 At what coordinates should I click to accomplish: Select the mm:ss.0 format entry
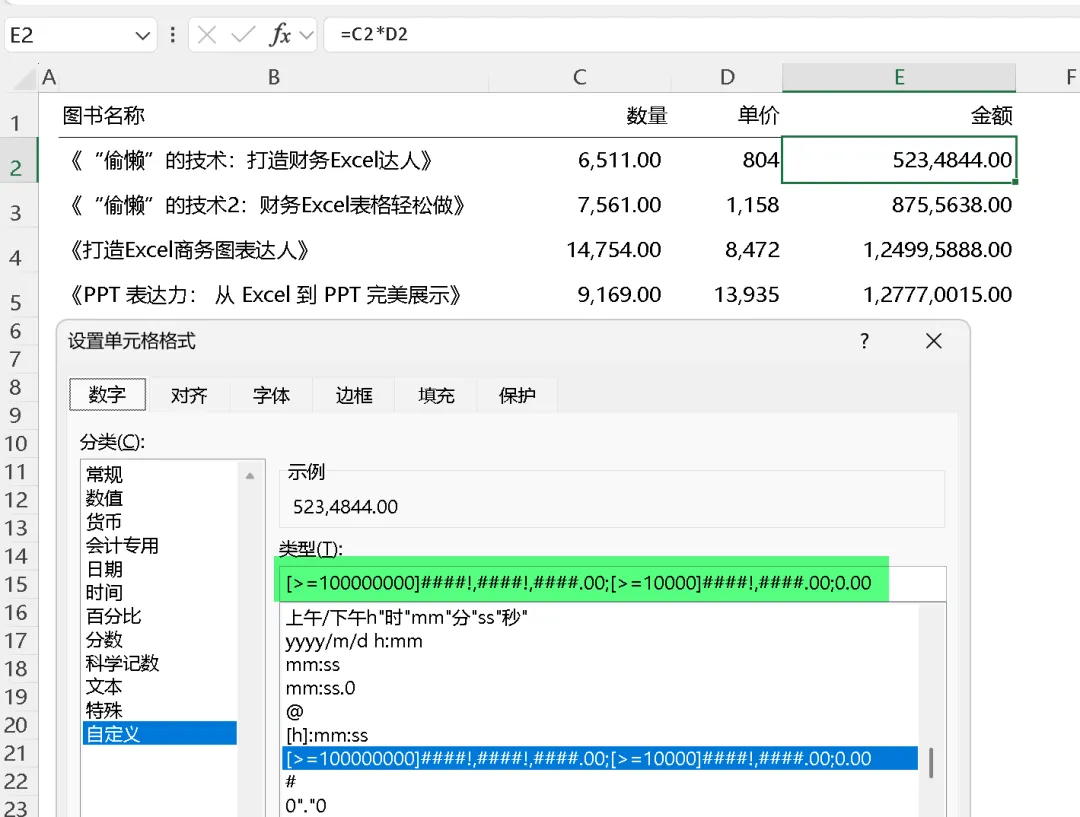pyautogui.click(x=600, y=688)
